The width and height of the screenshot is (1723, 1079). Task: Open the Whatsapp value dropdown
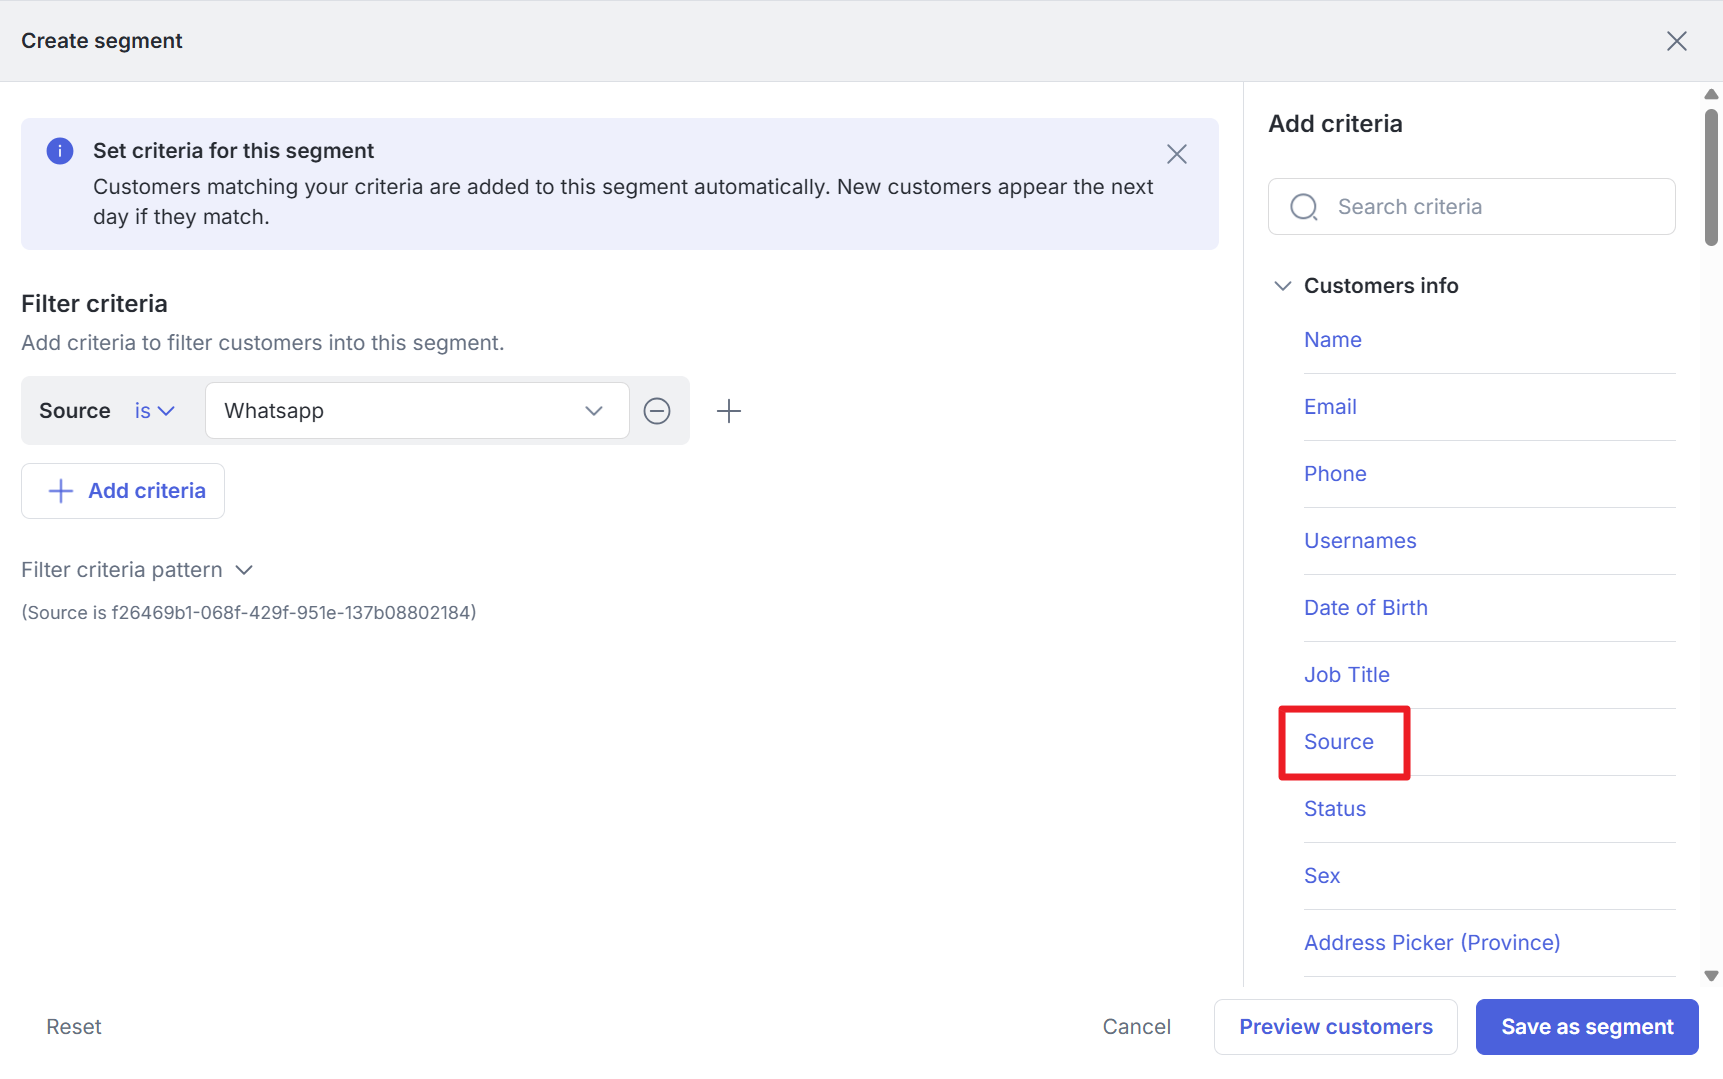tap(417, 411)
